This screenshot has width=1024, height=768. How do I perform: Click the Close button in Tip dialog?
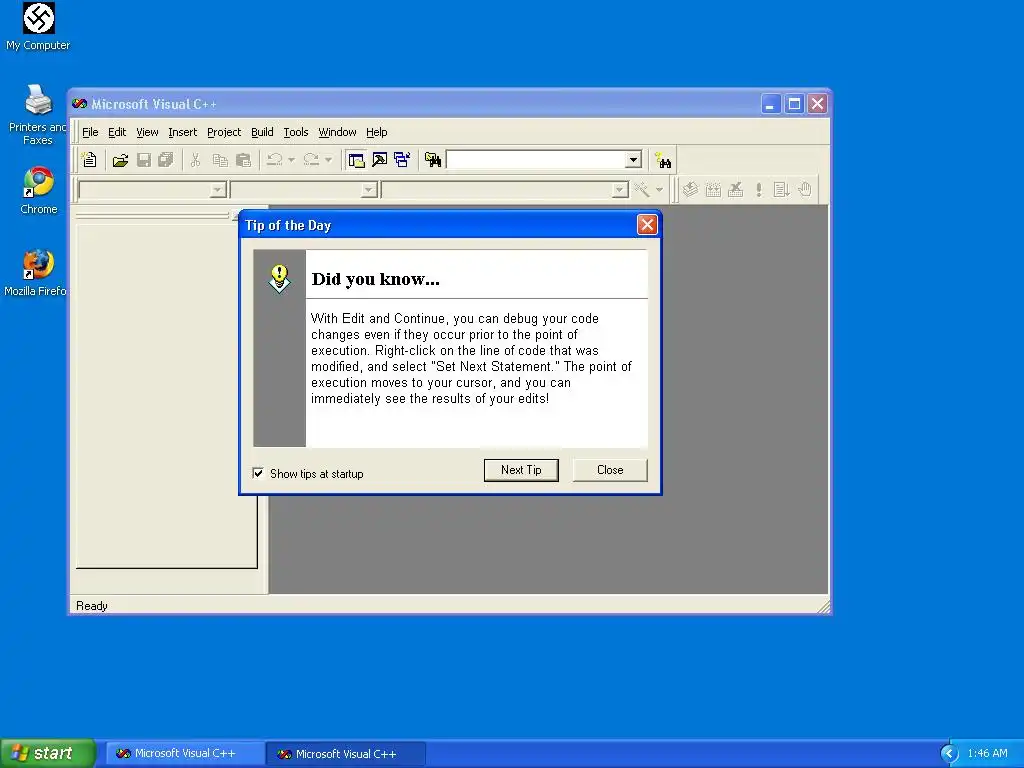[x=610, y=470]
